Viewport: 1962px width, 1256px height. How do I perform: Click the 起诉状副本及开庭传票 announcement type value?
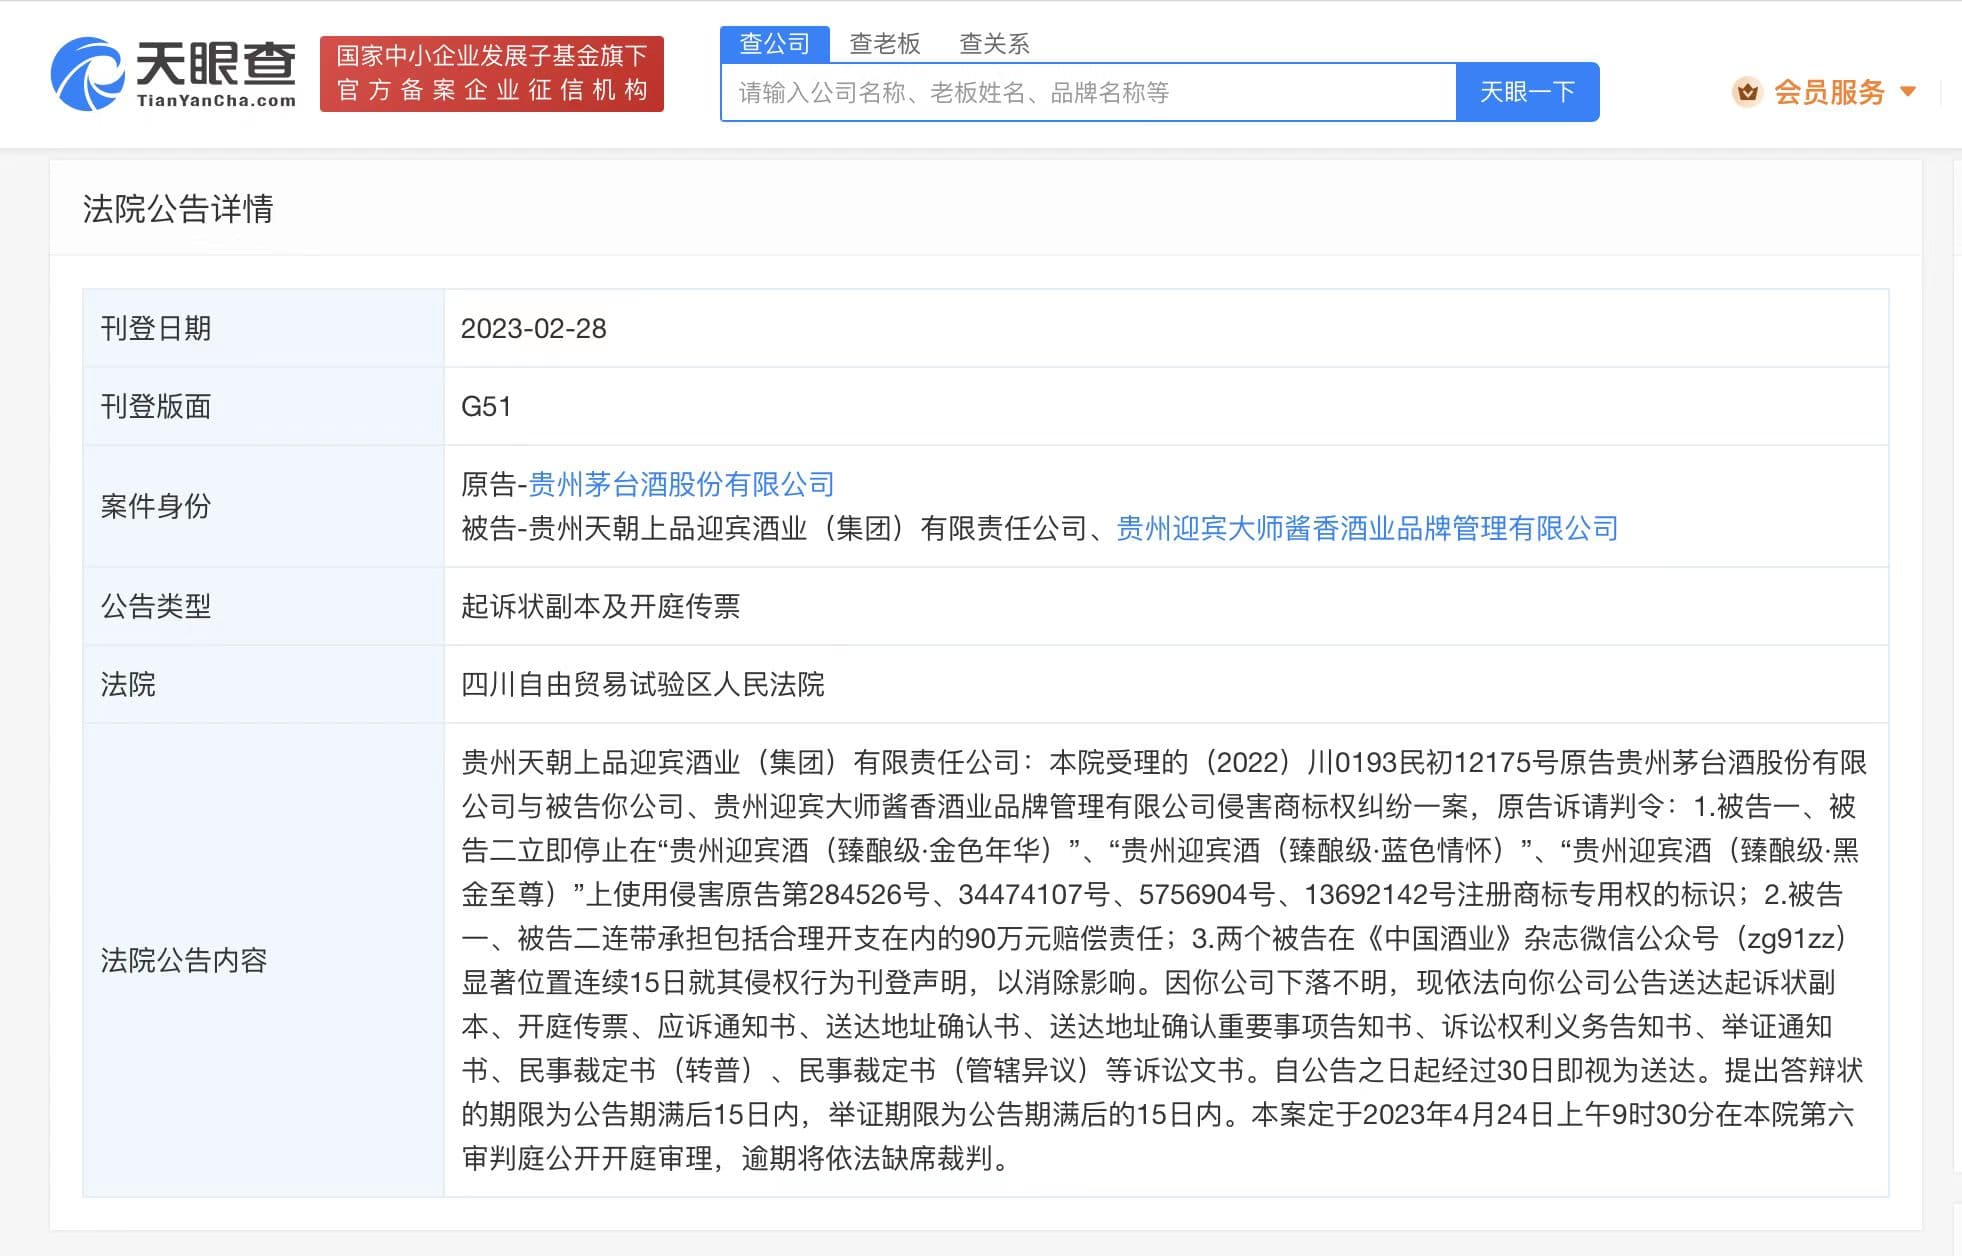coord(600,607)
